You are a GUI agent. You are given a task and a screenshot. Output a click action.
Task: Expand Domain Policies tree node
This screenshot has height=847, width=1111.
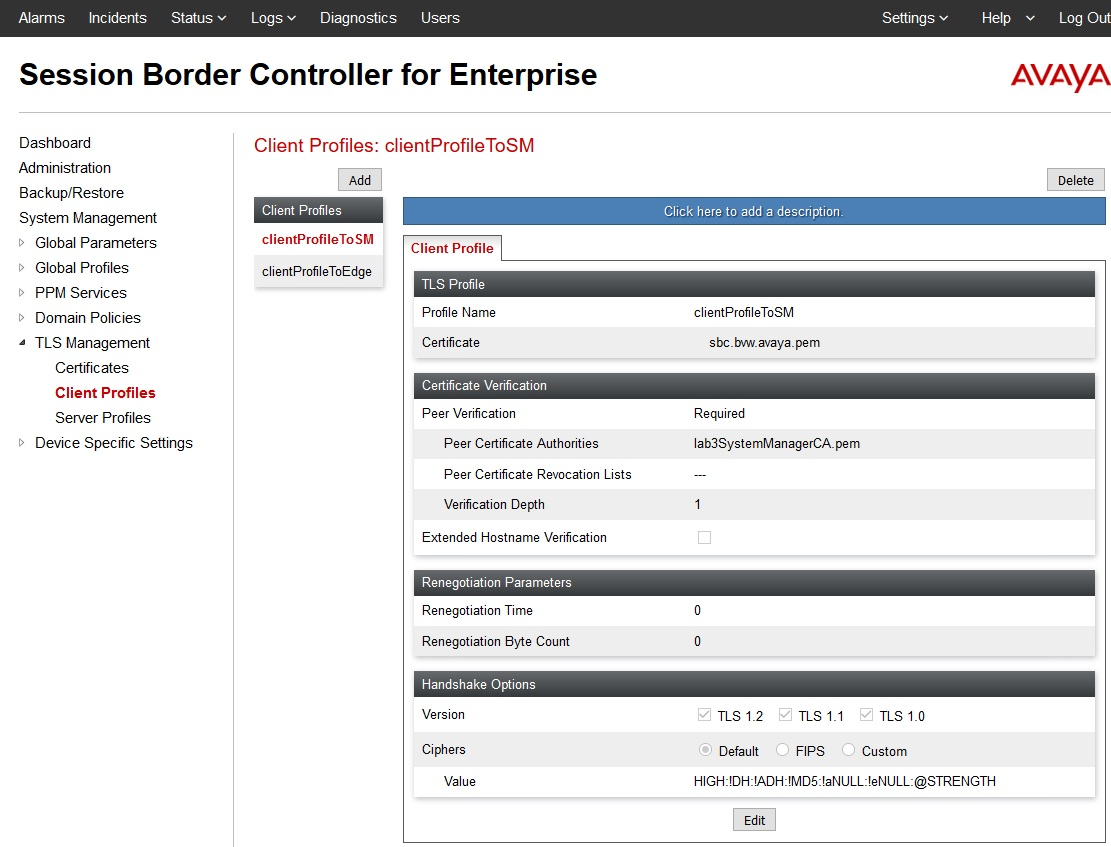pyautogui.click(x=21, y=318)
